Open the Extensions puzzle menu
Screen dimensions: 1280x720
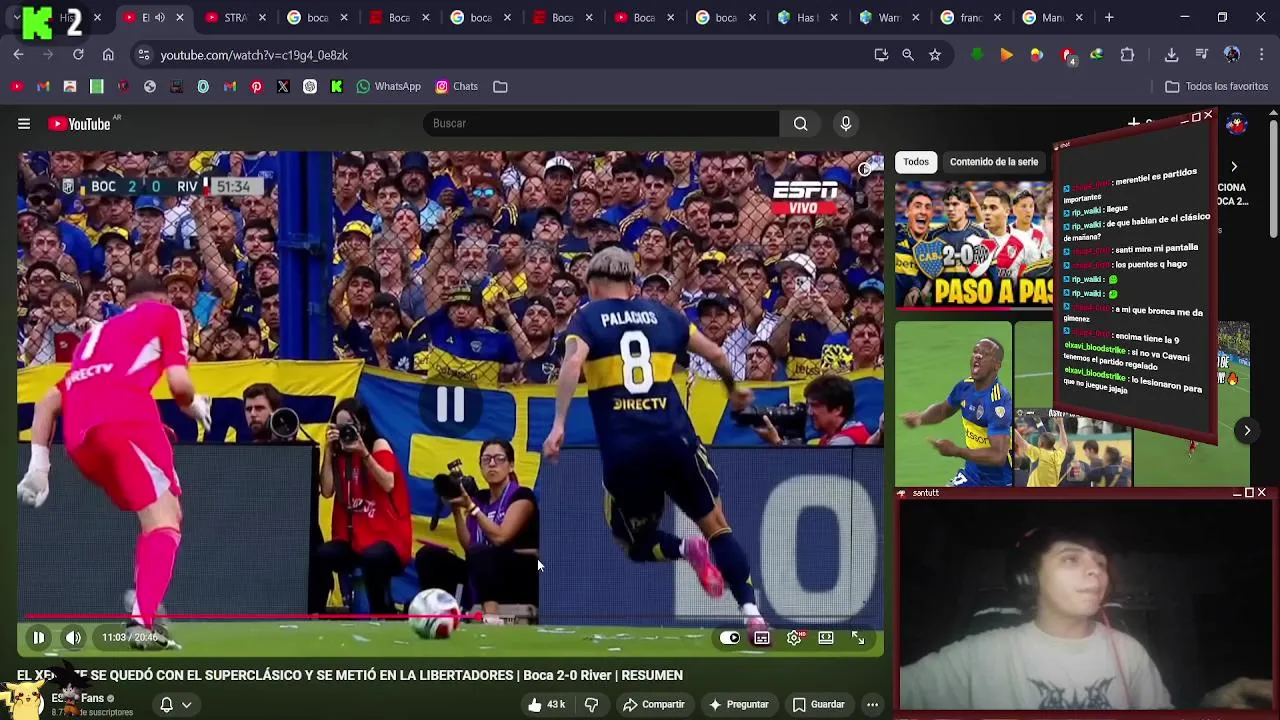click(x=1127, y=55)
